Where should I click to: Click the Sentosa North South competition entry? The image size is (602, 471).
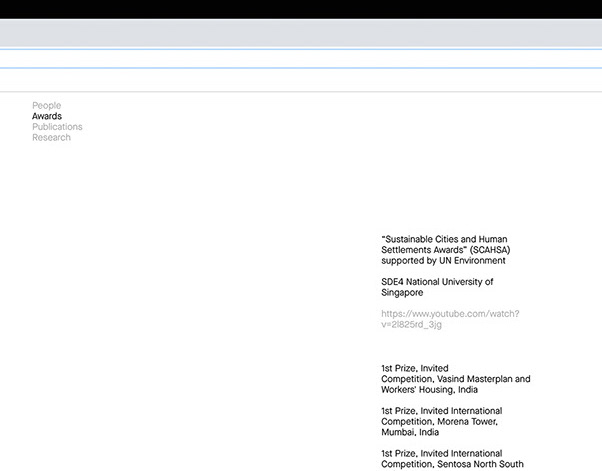[452, 459]
